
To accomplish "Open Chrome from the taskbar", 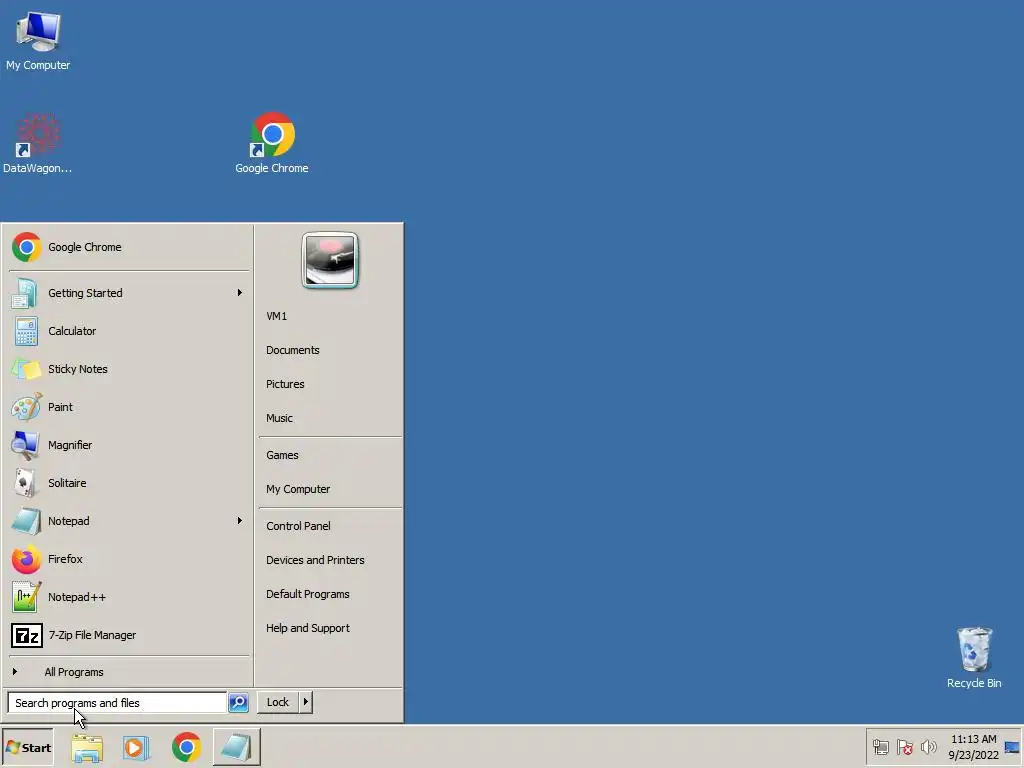I will [186, 747].
